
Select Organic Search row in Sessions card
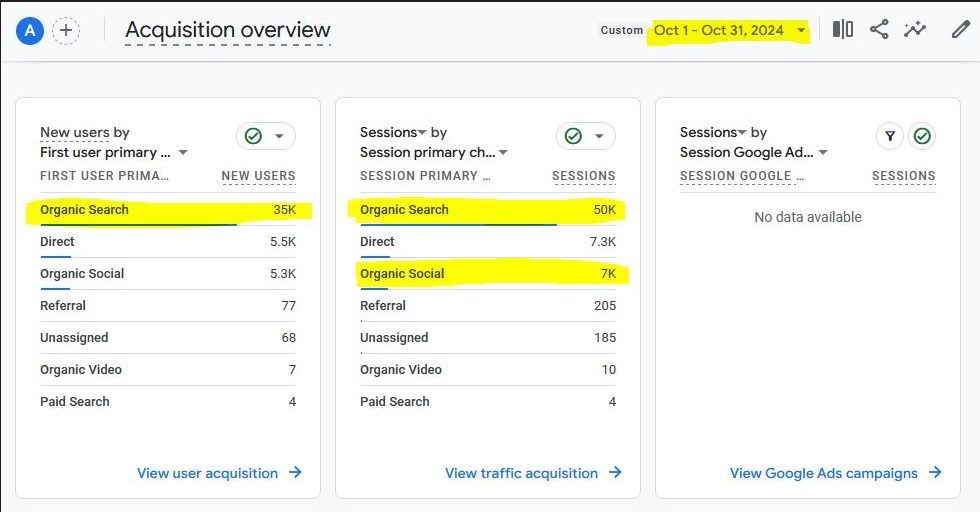(x=488, y=209)
